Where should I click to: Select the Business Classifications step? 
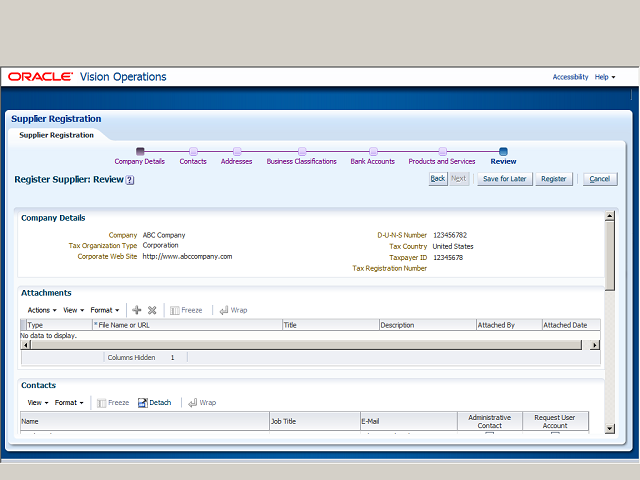point(302,161)
